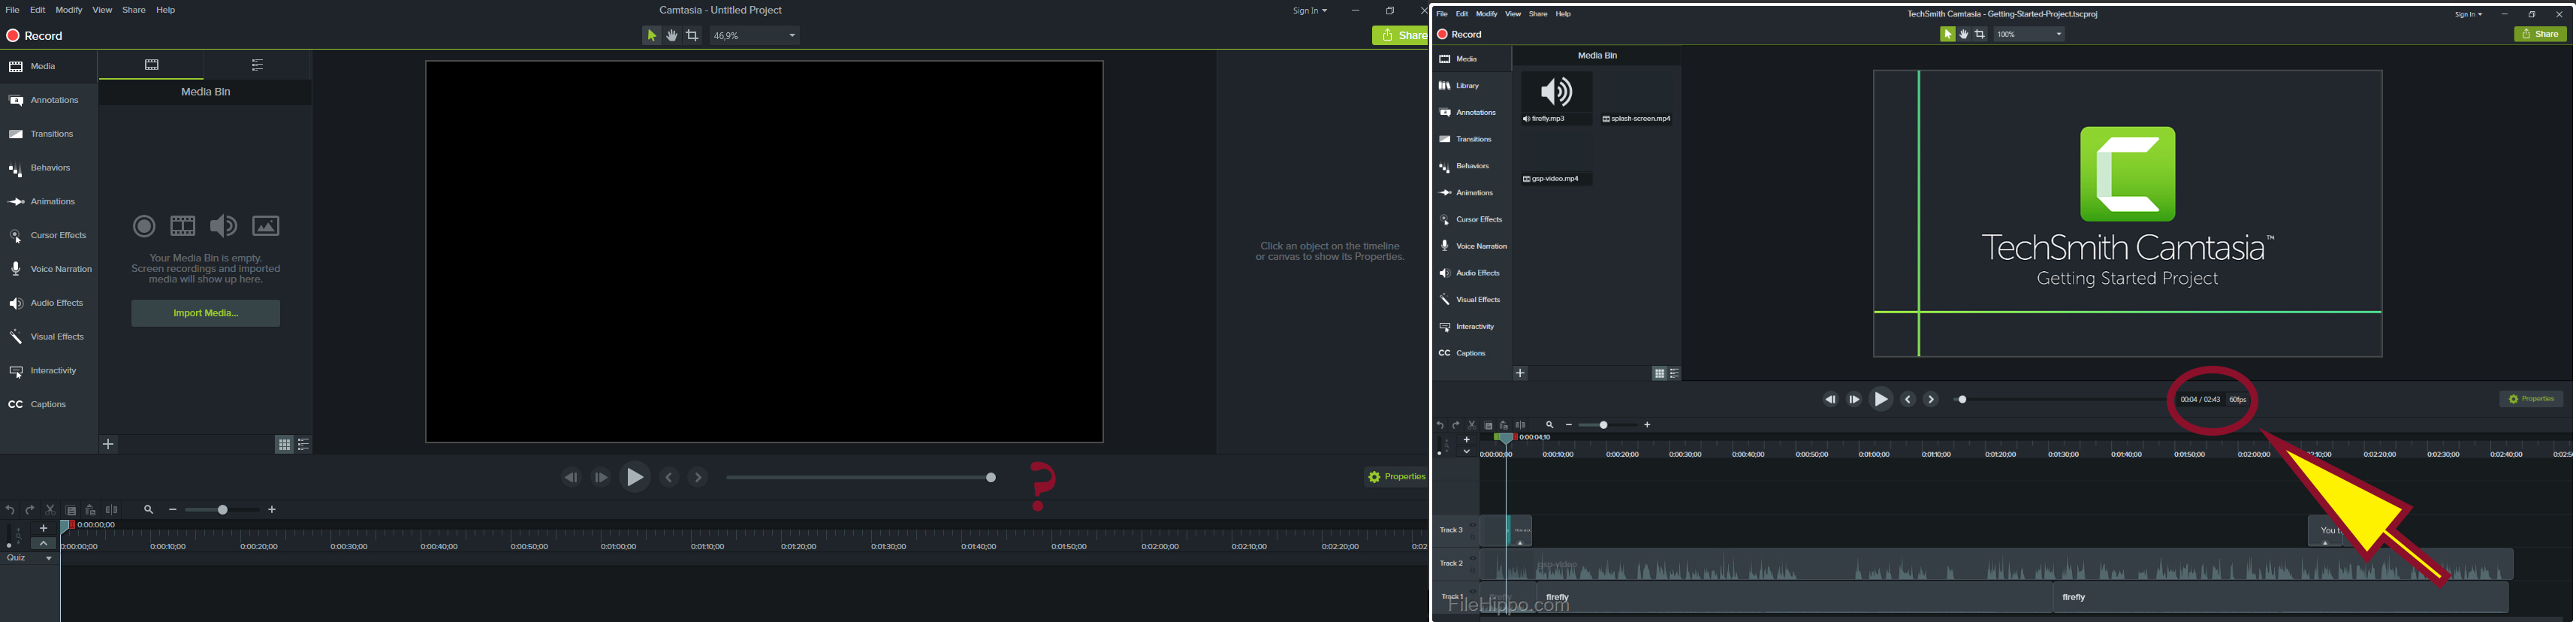Viewport: 2576px width, 622px height.
Task: Click Redo on the Untitled Project timeline toolbar
Action: coord(30,510)
